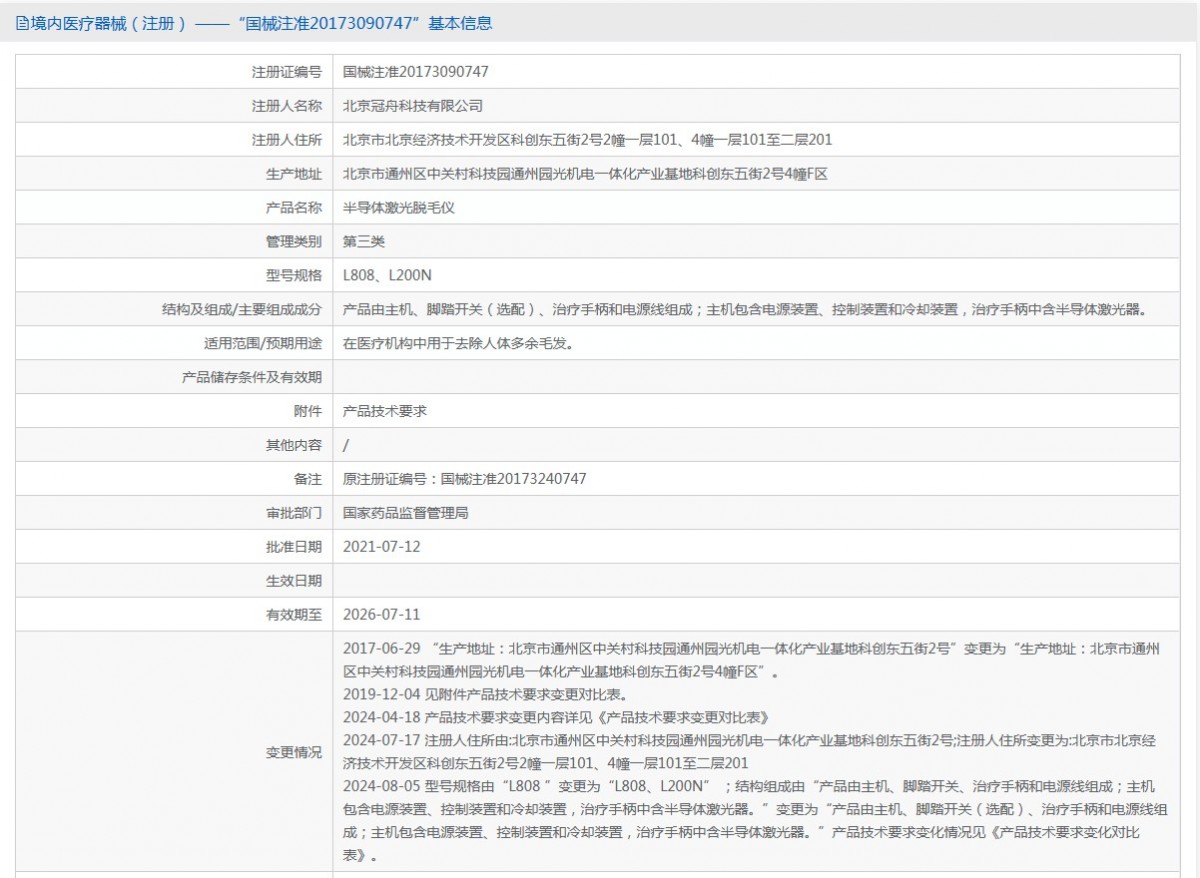Click the 变更情况 row label
This screenshot has width=1200, height=878.
coord(293,753)
